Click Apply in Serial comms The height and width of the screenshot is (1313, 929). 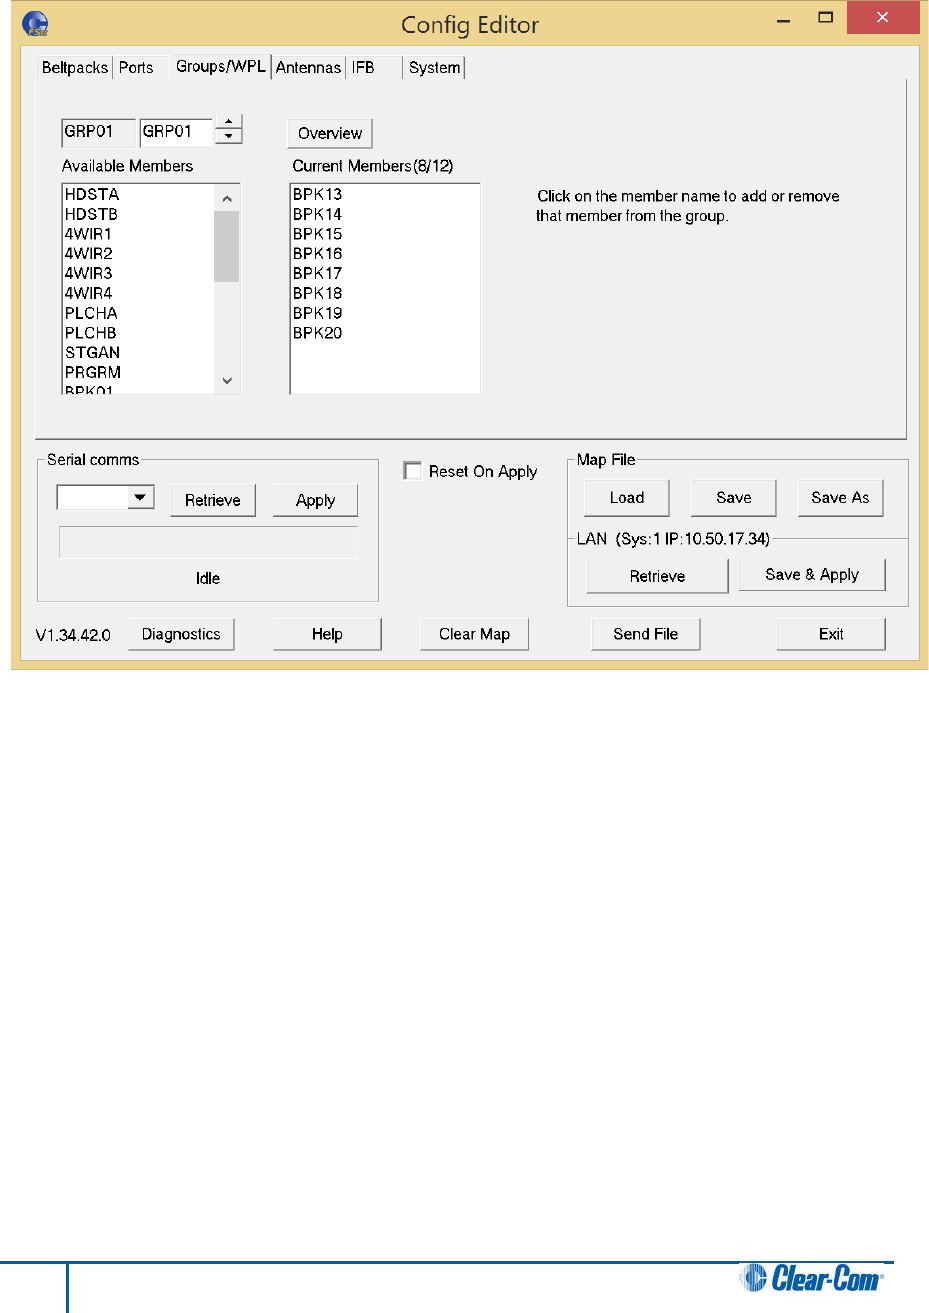(x=315, y=500)
